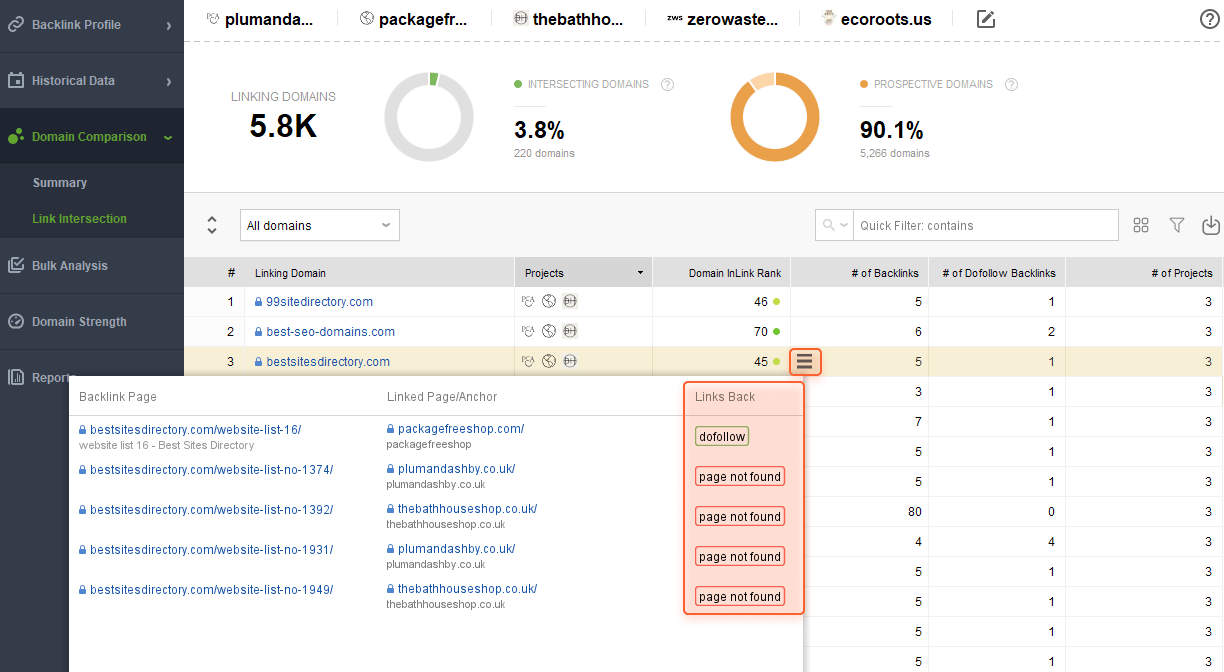Collapse the Domain Comparison section
This screenshot has height=672, width=1224.
pyautogui.click(x=91, y=137)
